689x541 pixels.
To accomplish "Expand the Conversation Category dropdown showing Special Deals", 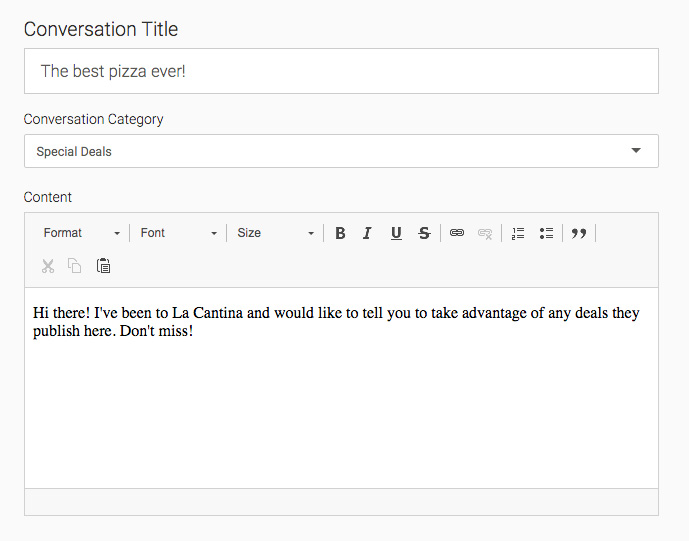I will pyautogui.click(x=341, y=151).
